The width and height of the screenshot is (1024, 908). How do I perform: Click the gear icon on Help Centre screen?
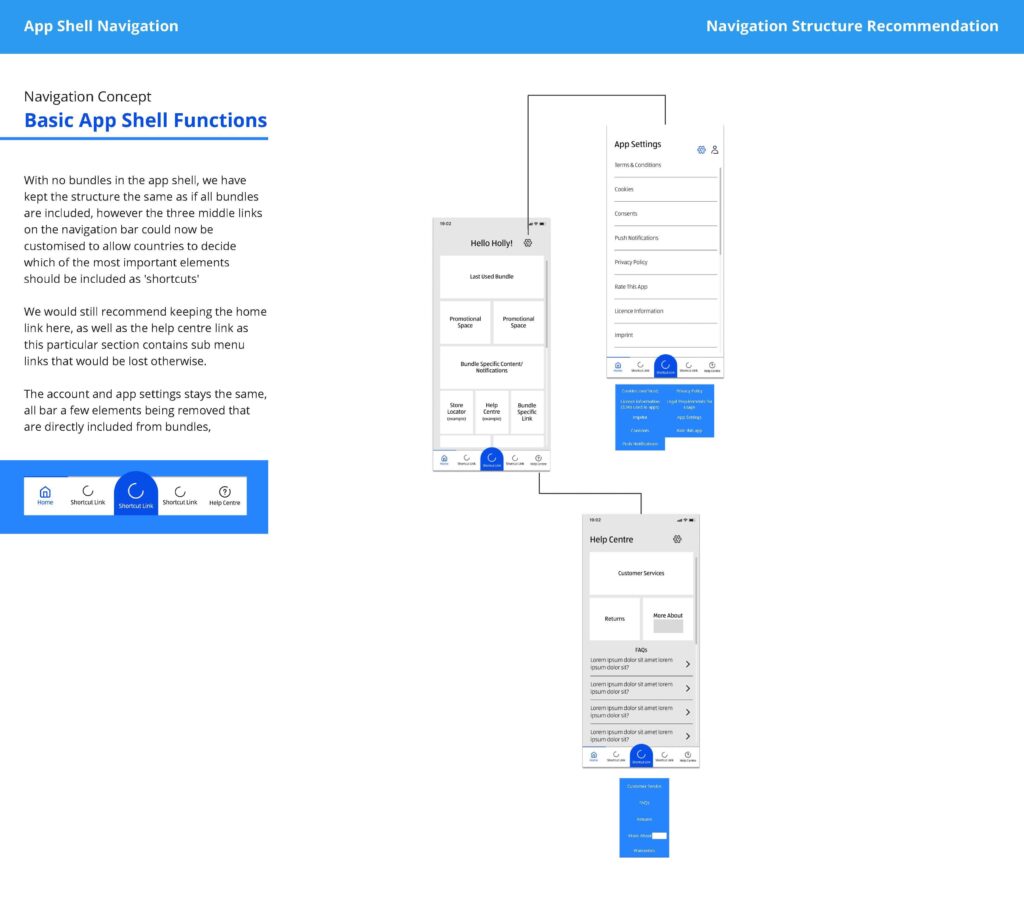click(x=677, y=539)
